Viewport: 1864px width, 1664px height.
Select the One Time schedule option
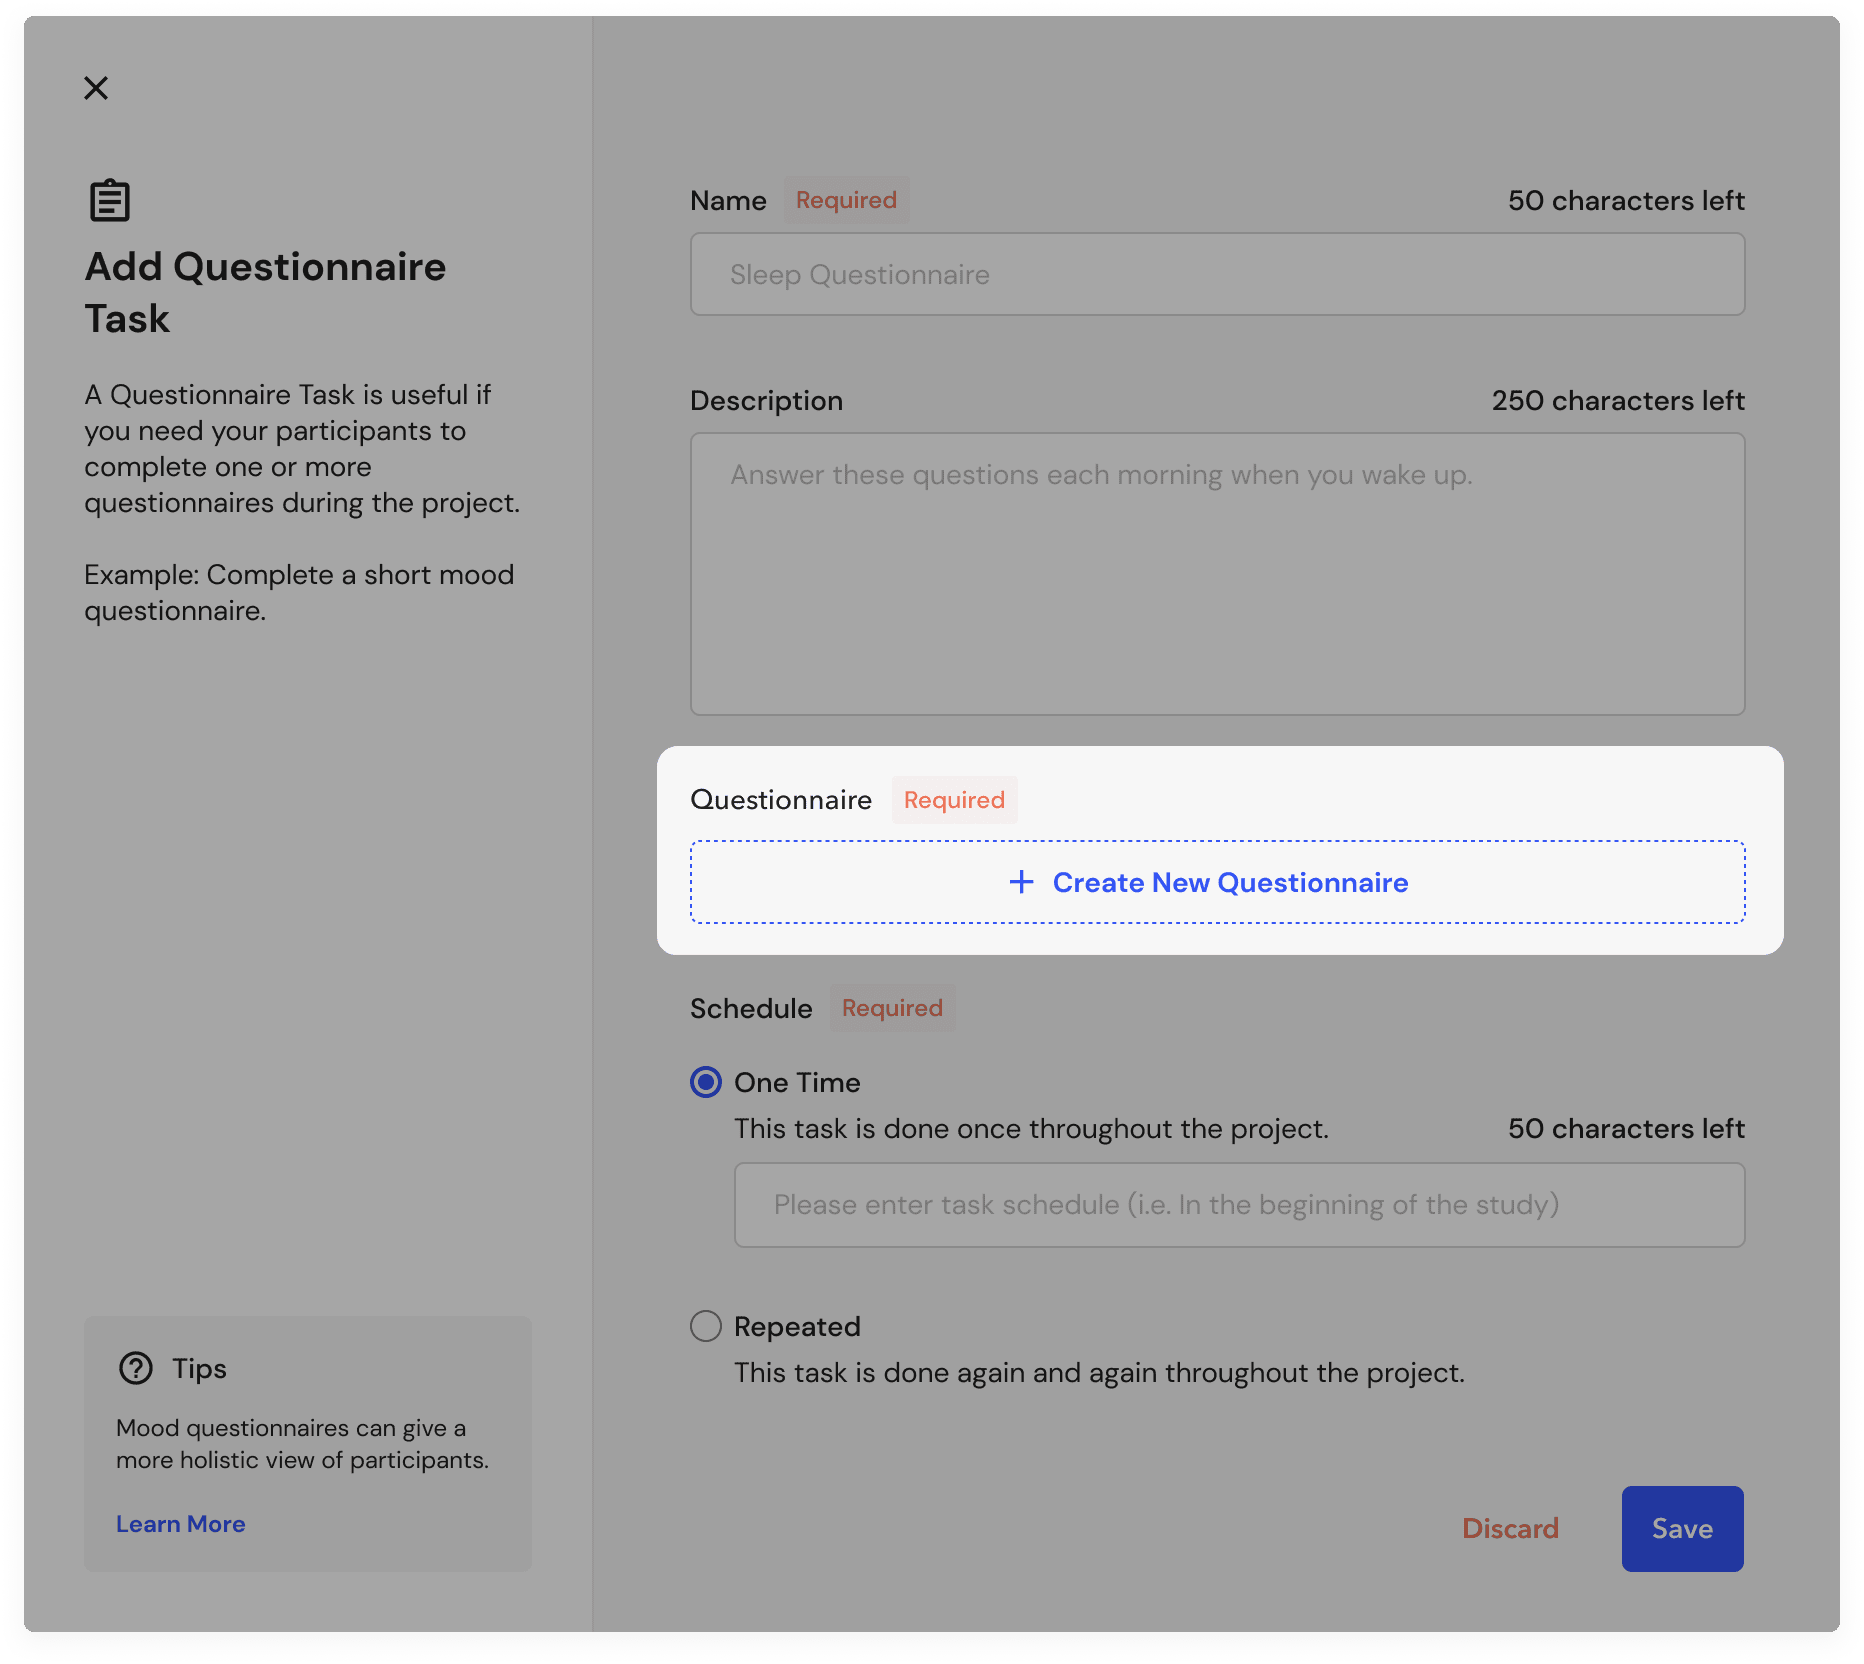click(706, 1082)
